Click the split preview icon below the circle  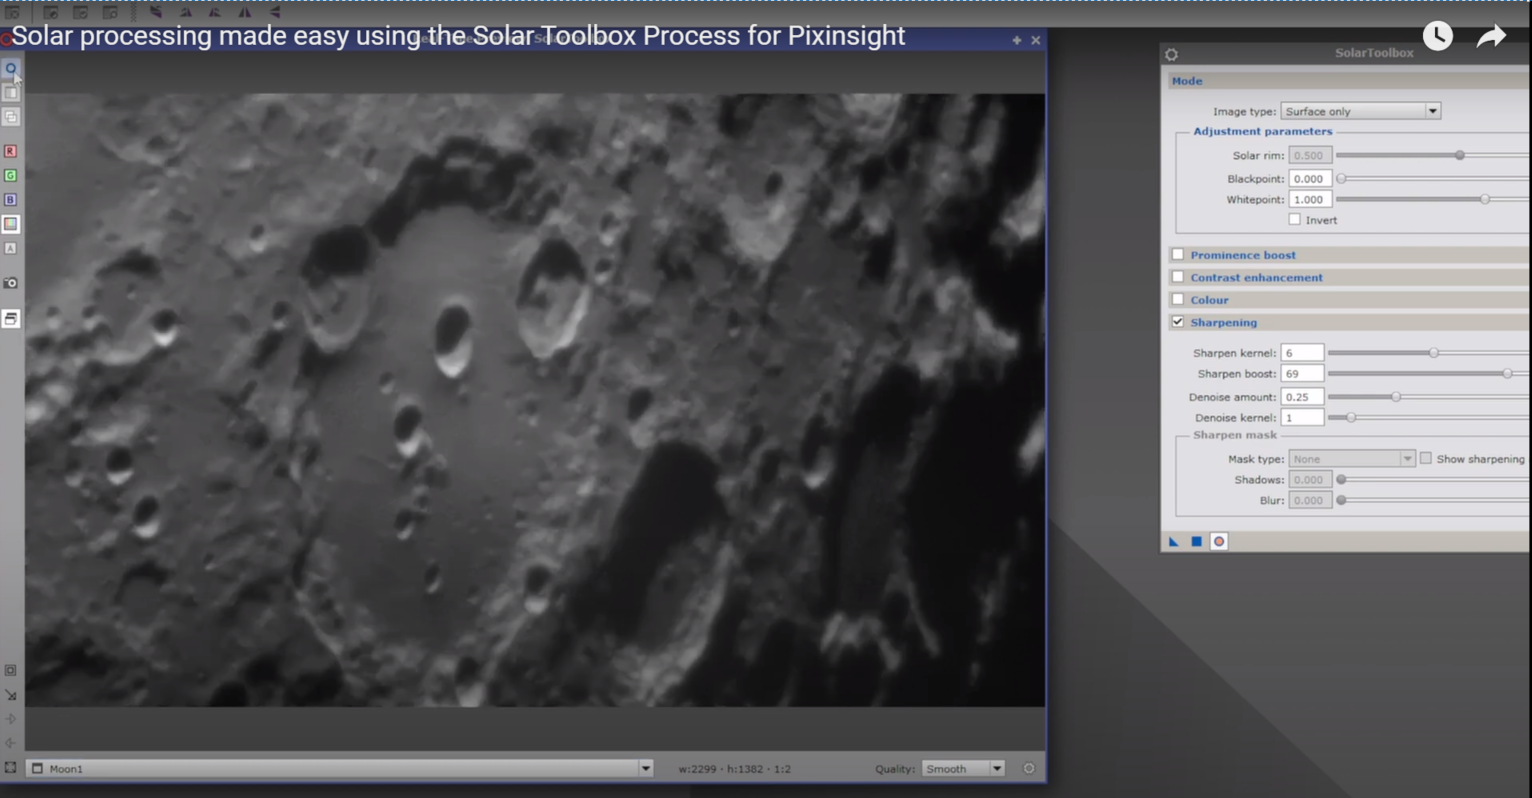point(11,93)
